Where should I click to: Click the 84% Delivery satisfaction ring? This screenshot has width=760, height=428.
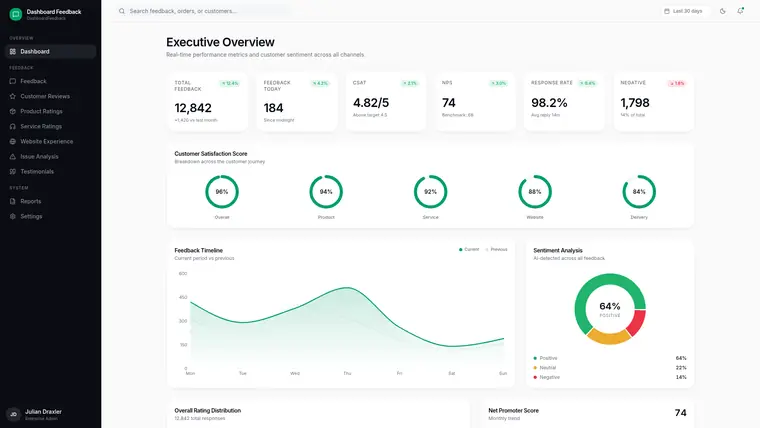click(639, 191)
